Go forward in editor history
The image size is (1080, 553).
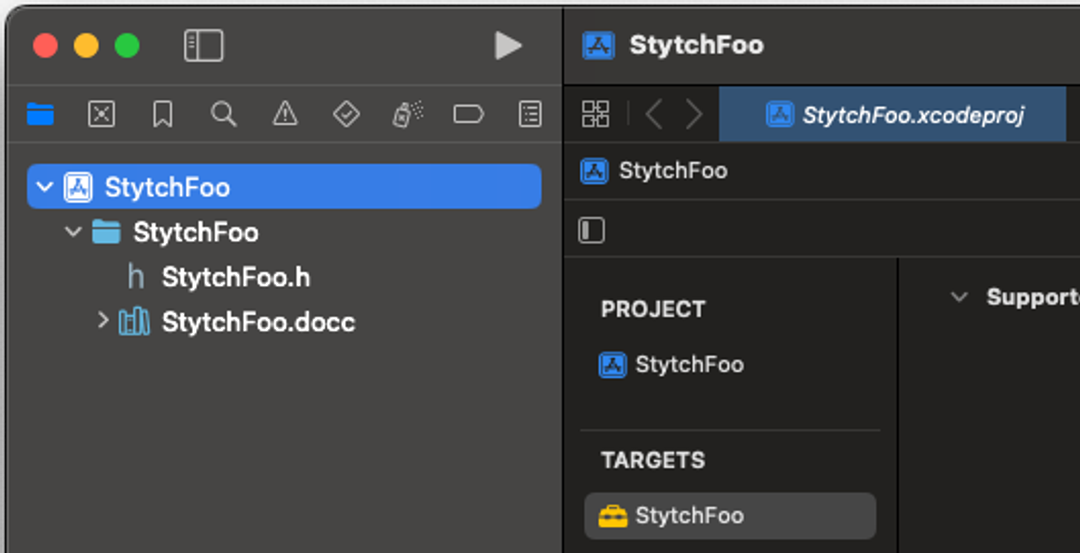(694, 114)
